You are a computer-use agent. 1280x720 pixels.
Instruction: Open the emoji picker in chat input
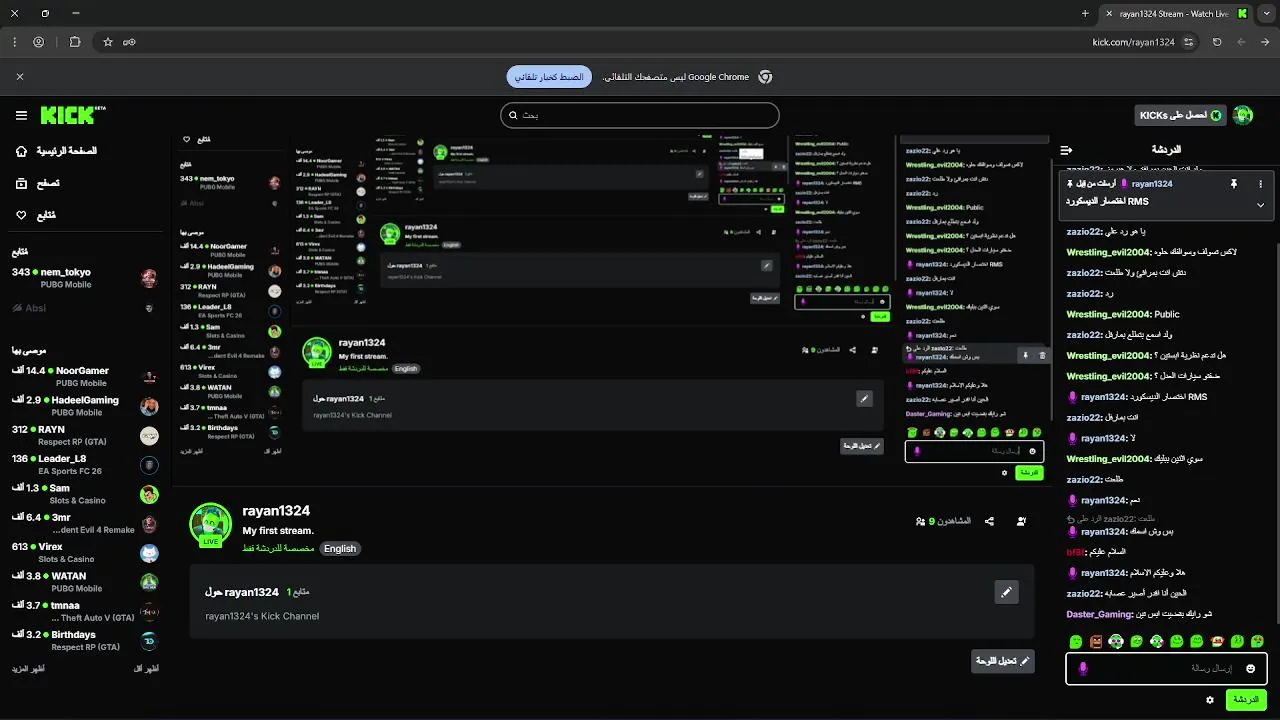tap(1250, 668)
